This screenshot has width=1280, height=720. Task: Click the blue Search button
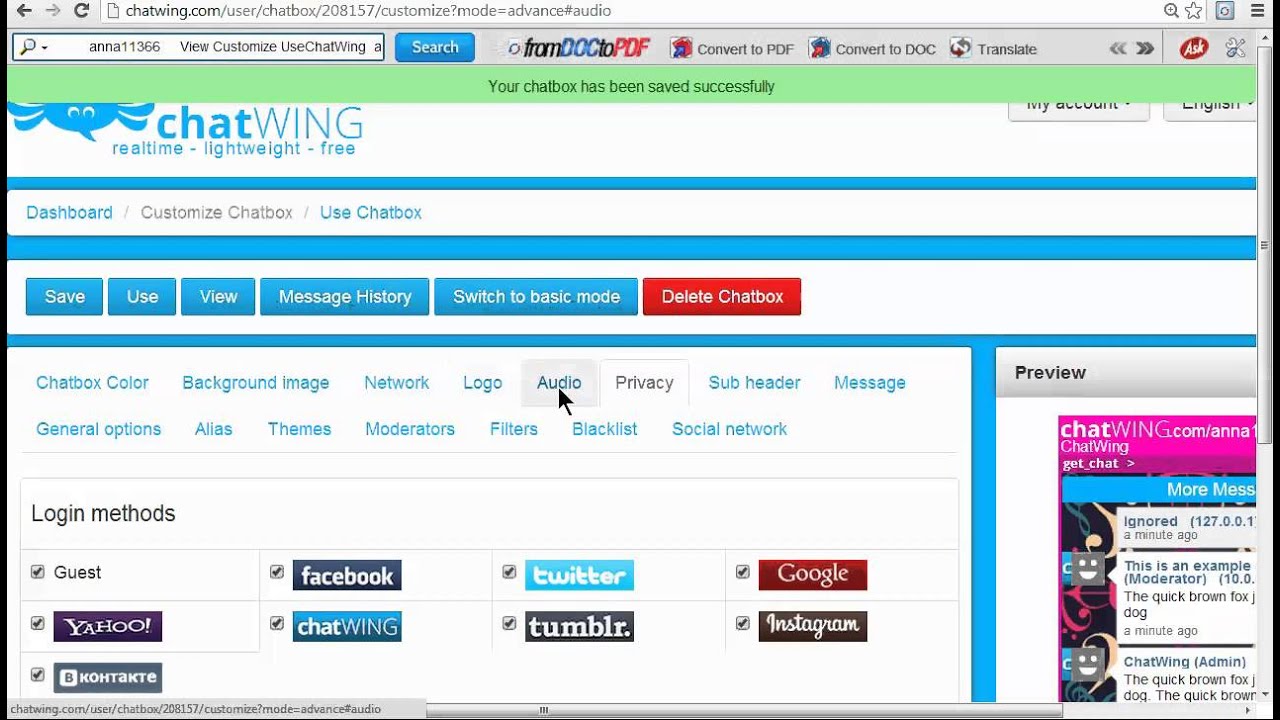[435, 47]
